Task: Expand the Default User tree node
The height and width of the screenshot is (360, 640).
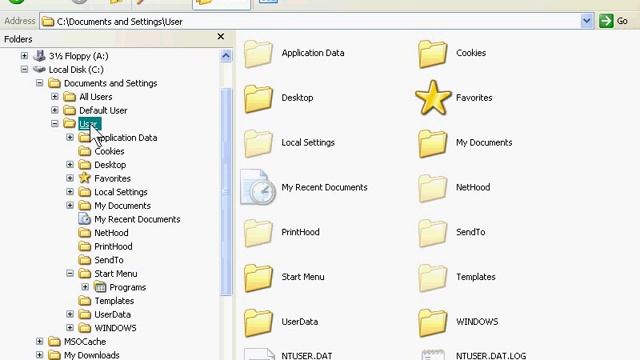Action: point(55,110)
